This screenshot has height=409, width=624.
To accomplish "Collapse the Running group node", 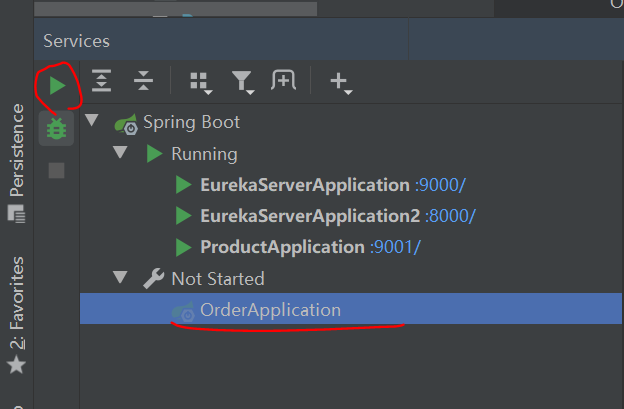I will (120, 152).
